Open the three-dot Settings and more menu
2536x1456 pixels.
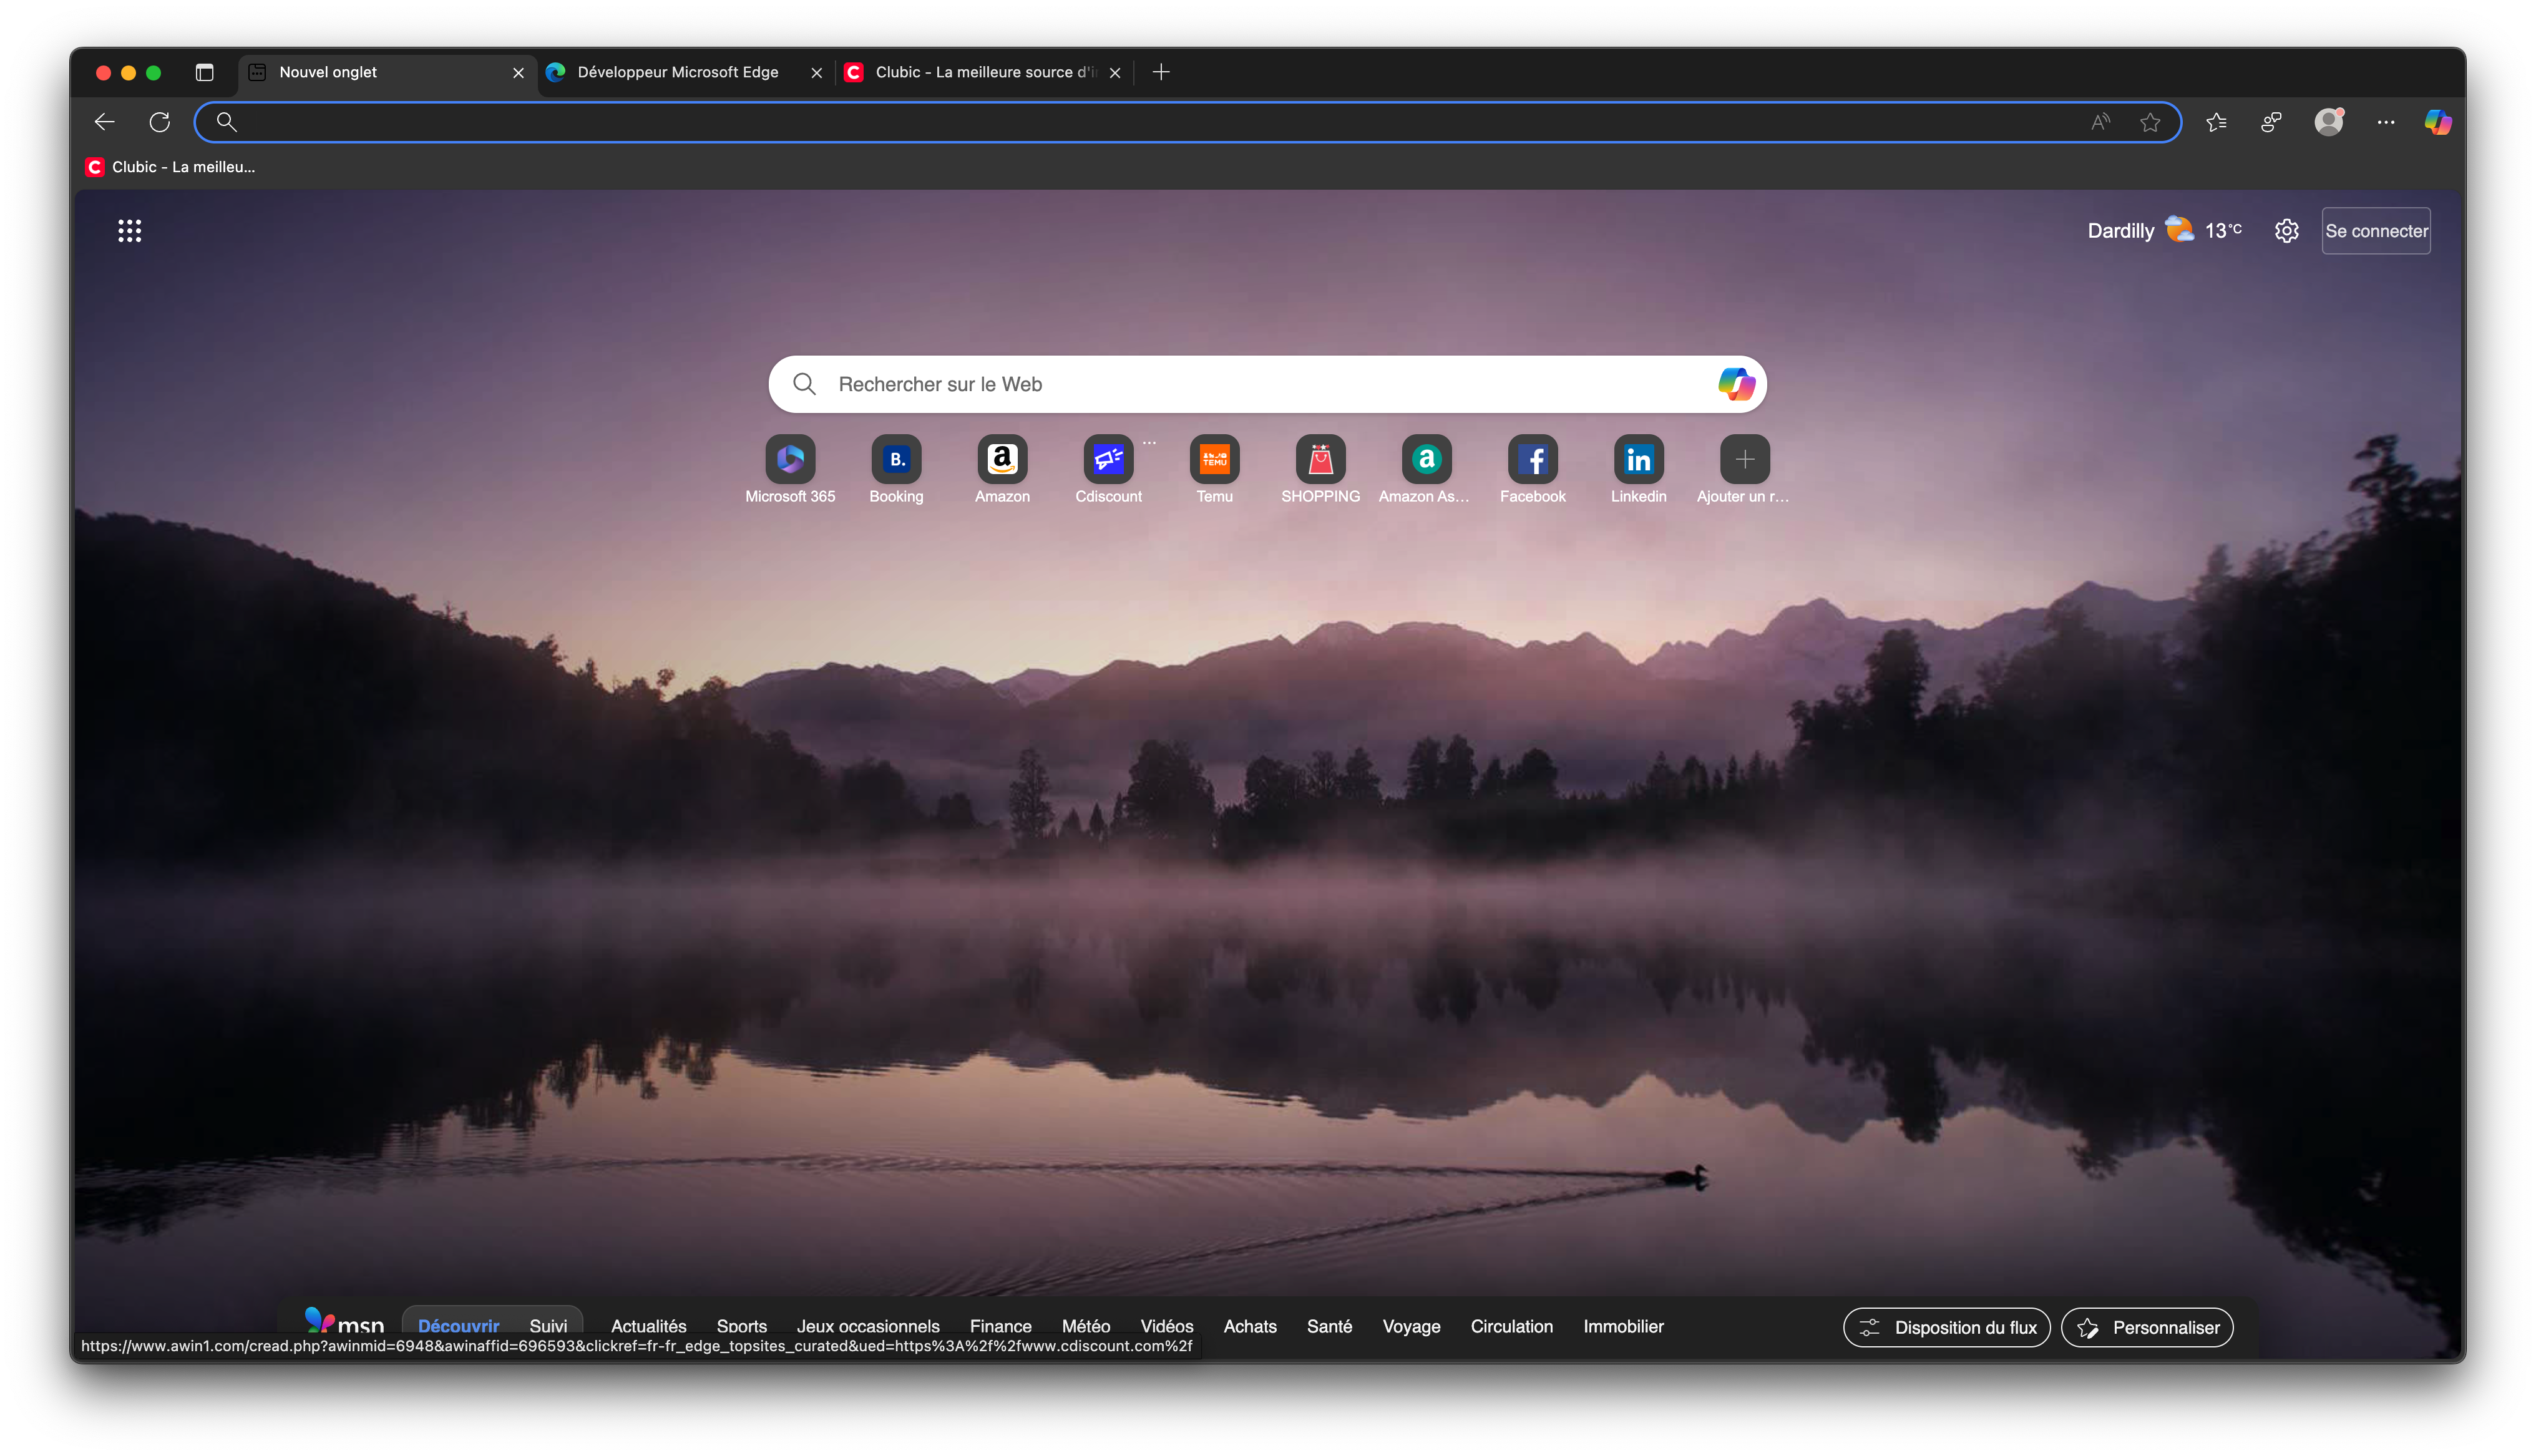(x=2386, y=122)
